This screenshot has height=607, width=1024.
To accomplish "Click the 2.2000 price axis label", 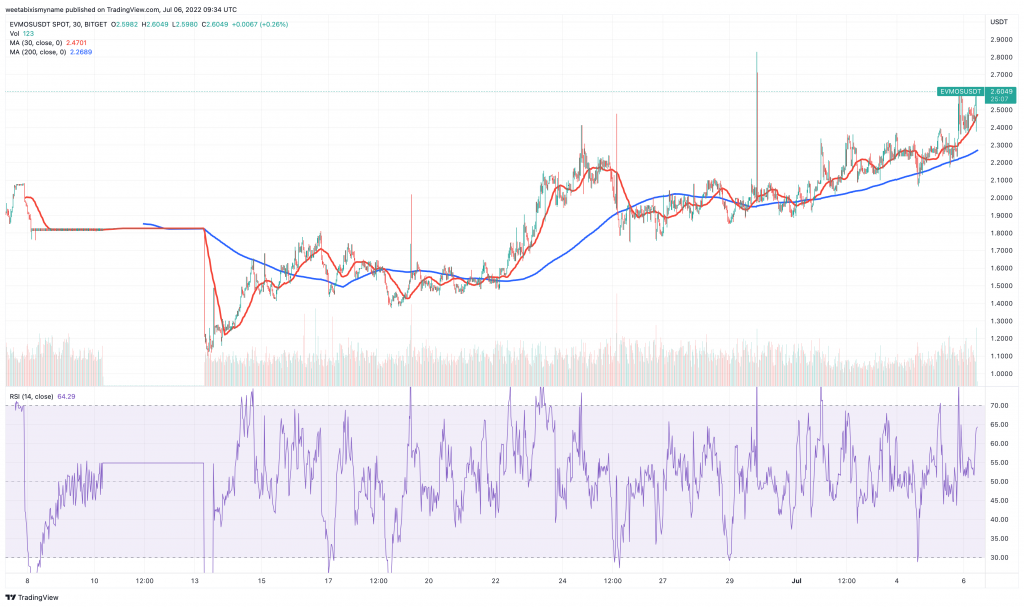I will point(1001,163).
